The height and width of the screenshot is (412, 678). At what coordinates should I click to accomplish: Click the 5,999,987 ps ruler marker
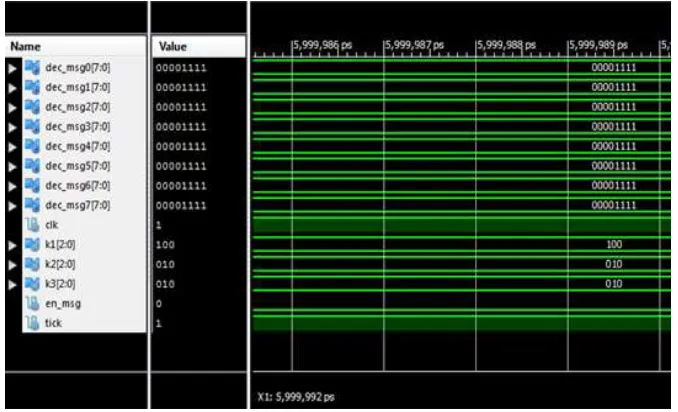414,45
